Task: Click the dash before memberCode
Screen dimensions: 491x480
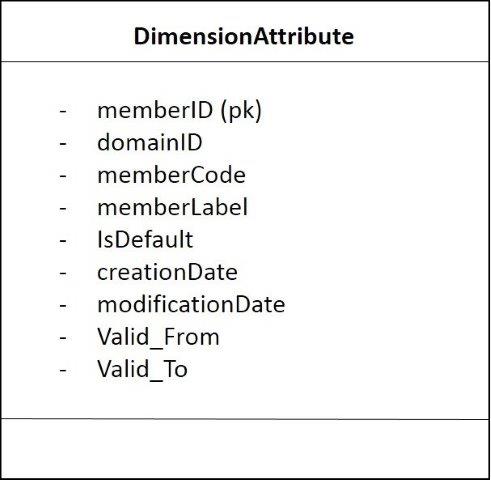Action: coord(63,176)
